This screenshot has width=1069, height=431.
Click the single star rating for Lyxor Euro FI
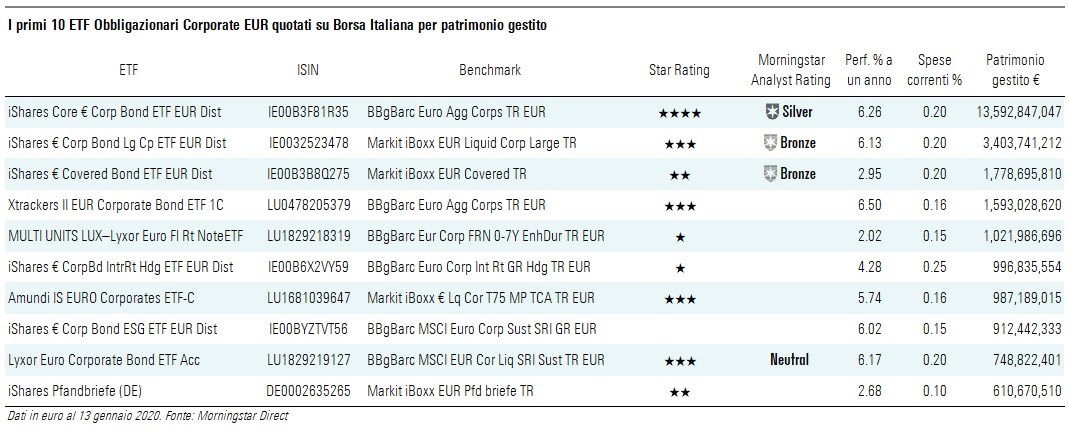coord(679,237)
